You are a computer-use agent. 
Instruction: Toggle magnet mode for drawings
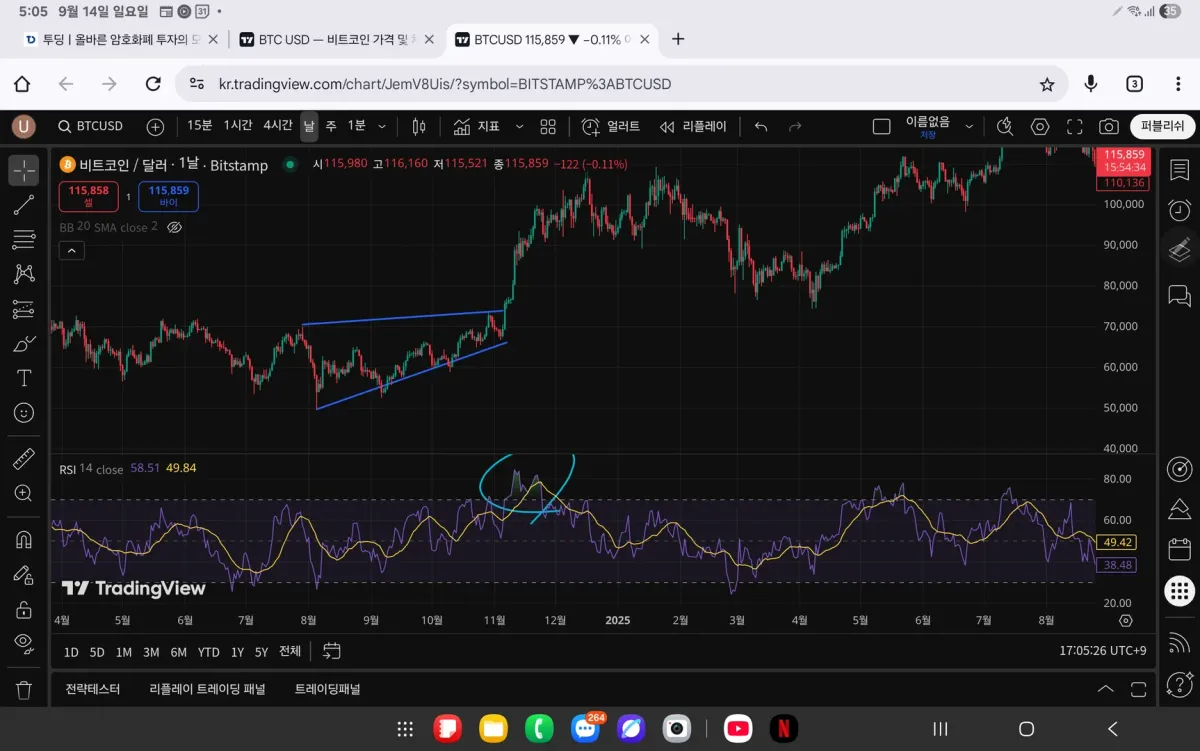[24, 540]
